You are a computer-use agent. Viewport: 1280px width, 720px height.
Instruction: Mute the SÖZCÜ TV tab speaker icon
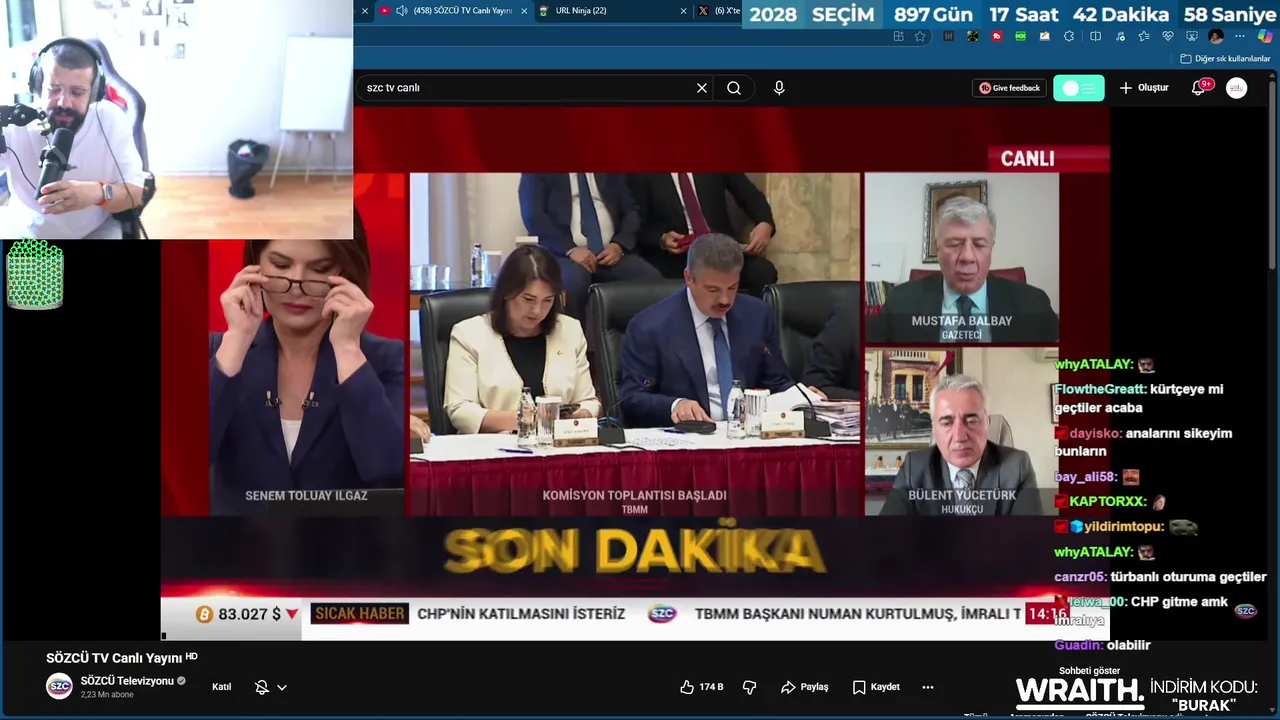pos(402,11)
